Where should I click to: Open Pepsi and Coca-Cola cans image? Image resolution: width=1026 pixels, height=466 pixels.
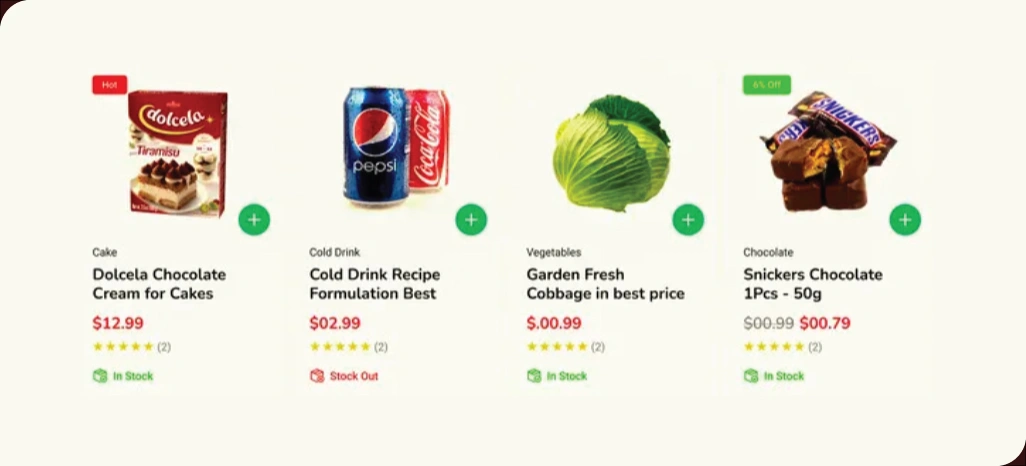point(397,147)
